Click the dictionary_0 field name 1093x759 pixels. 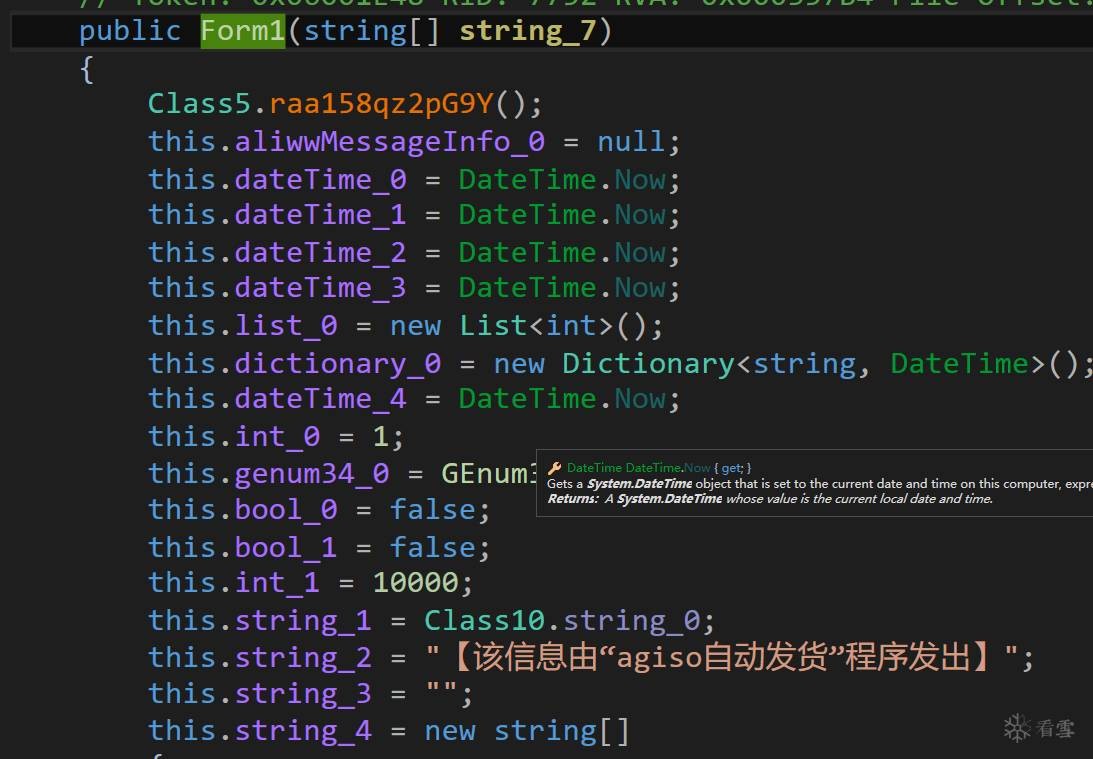click(337, 364)
